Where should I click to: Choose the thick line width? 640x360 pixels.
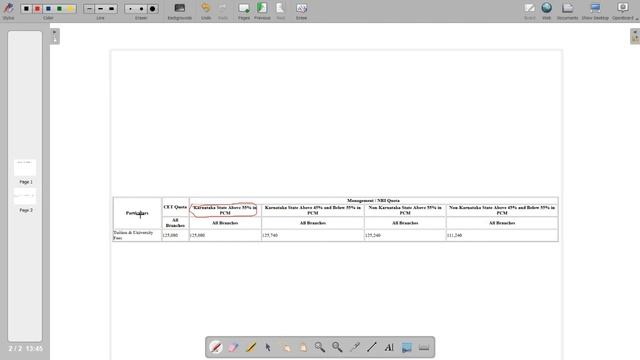[111, 9]
